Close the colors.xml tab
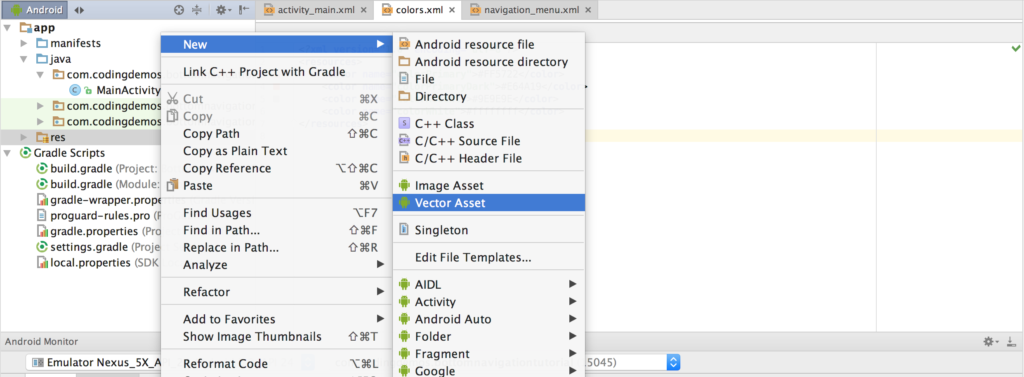The width and height of the screenshot is (1024, 377). [451, 10]
